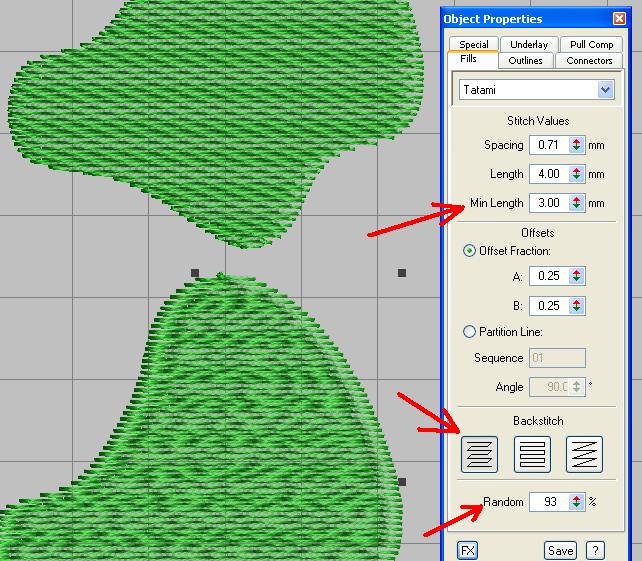This screenshot has height=561, width=642.
Task: Switch to the Pull Comp tab
Action: pyautogui.click(x=592, y=44)
